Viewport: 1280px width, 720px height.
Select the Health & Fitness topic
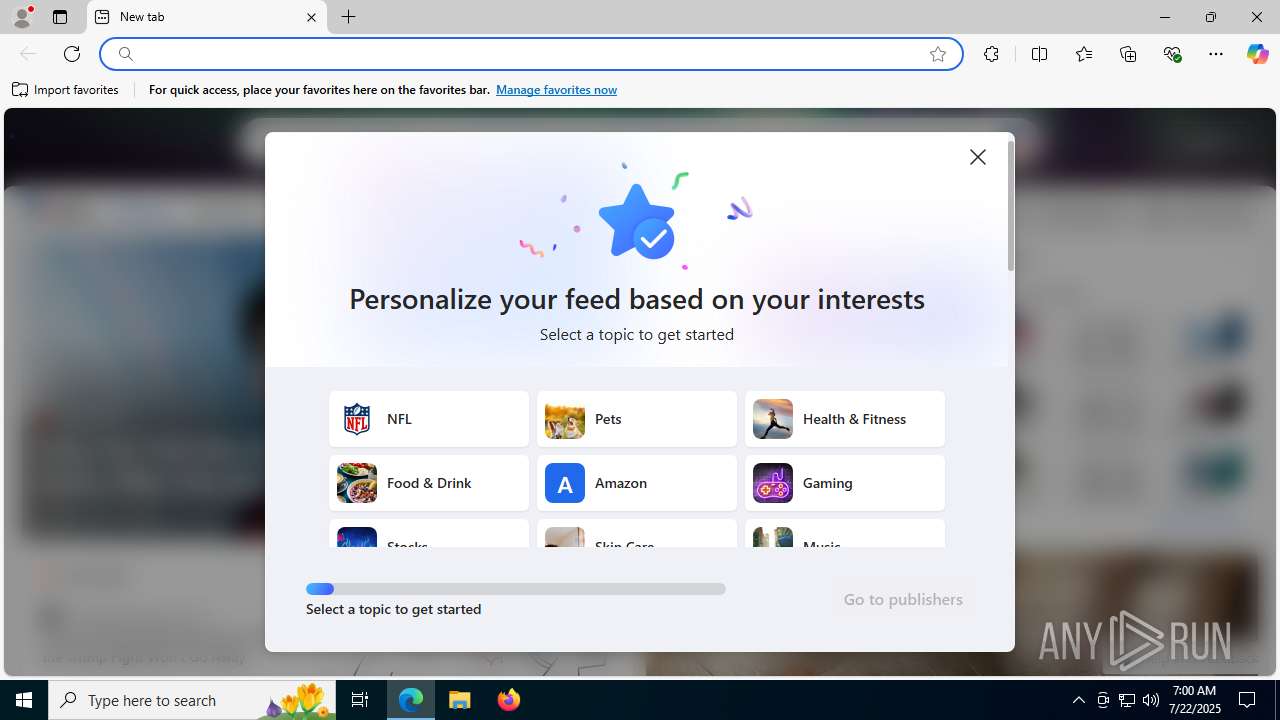coord(845,419)
